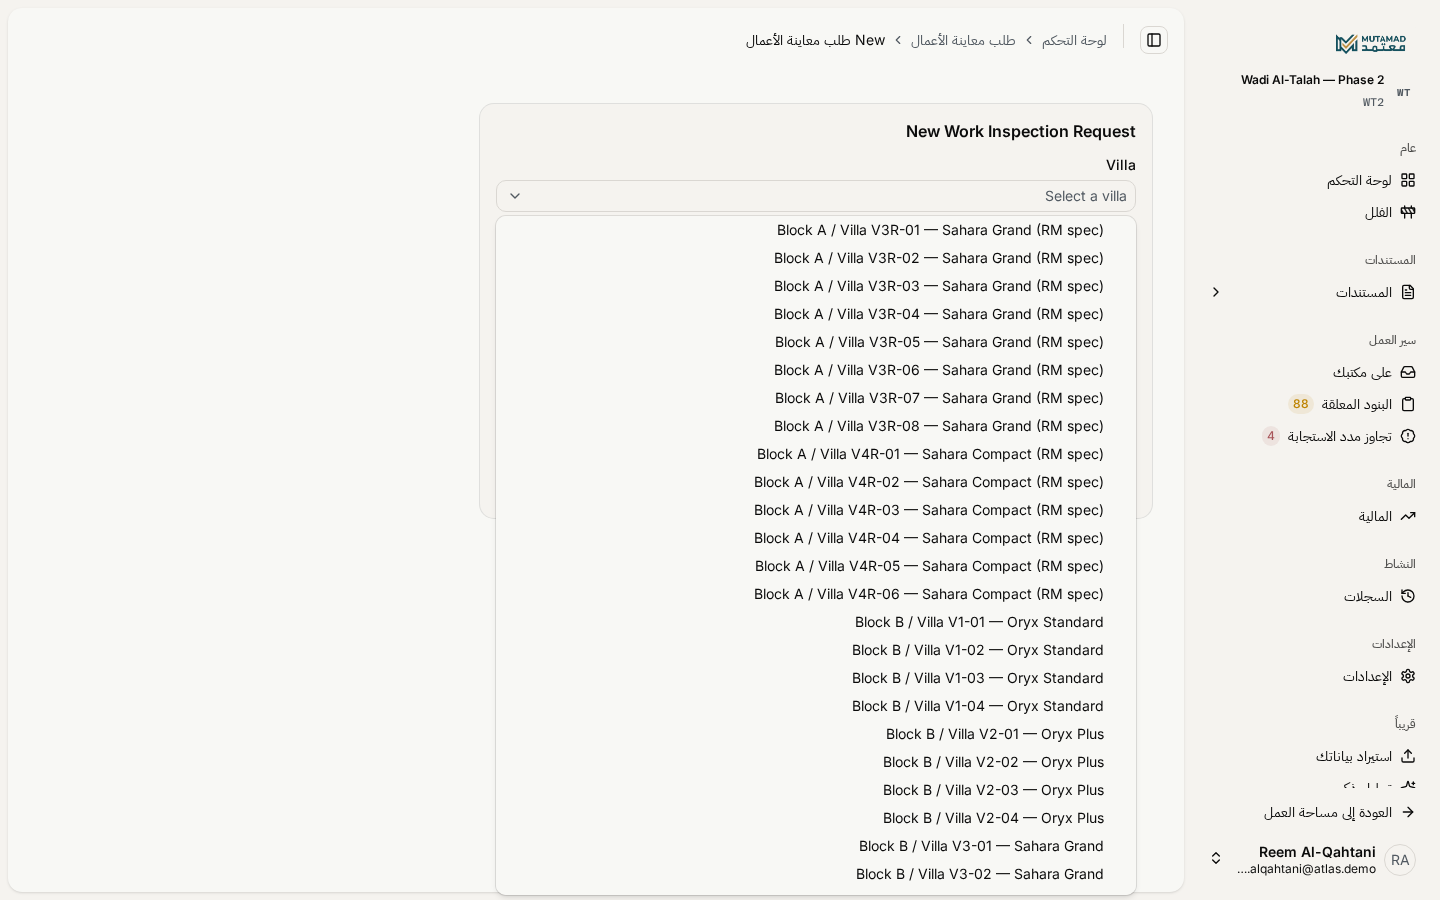Image resolution: width=1440 pixels, height=900 pixels.
Task: Select Block B / Villa V2-03 — Oryx Plus
Action: [x=816, y=790]
